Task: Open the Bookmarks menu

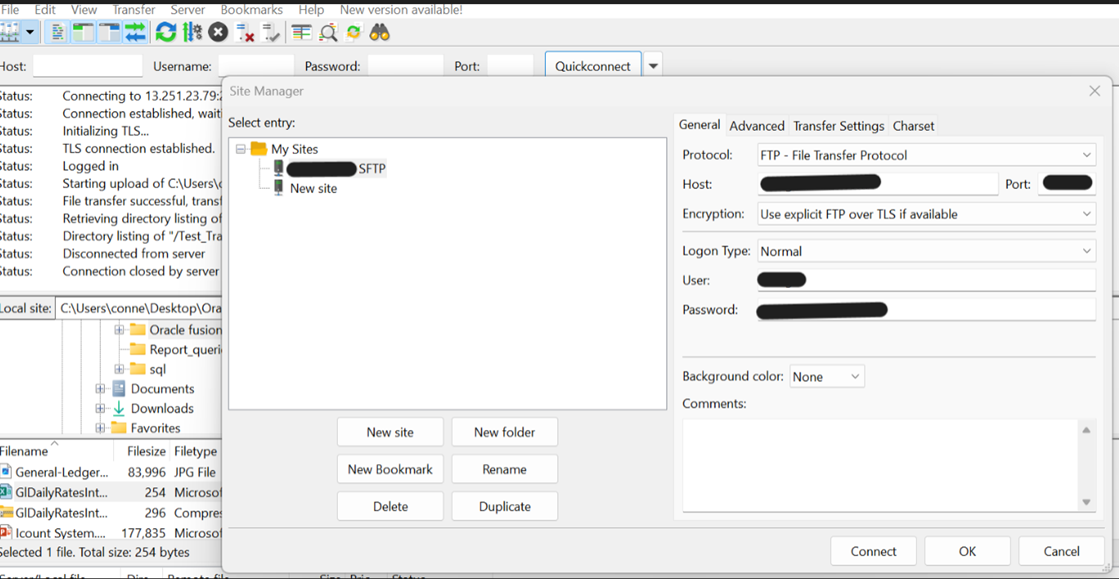Action: point(251,10)
